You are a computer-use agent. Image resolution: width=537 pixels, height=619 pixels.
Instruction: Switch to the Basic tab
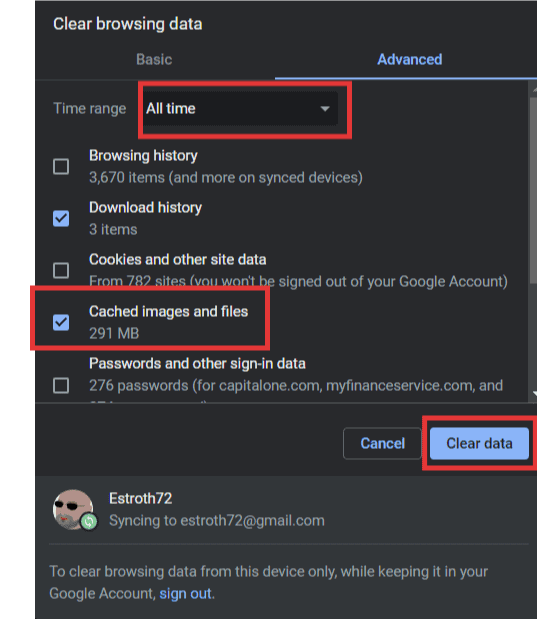pos(154,59)
